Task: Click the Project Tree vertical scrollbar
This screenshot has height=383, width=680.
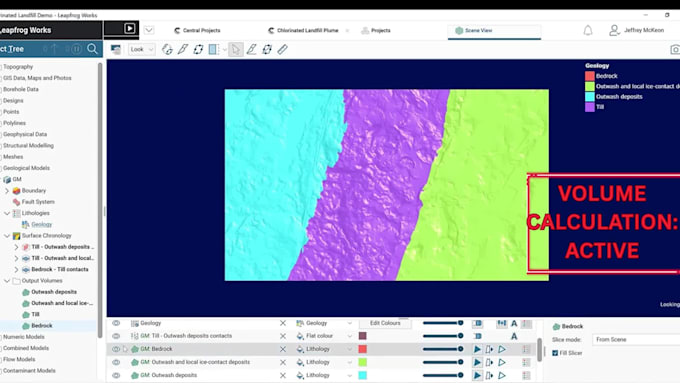Action: click(x=100, y=200)
